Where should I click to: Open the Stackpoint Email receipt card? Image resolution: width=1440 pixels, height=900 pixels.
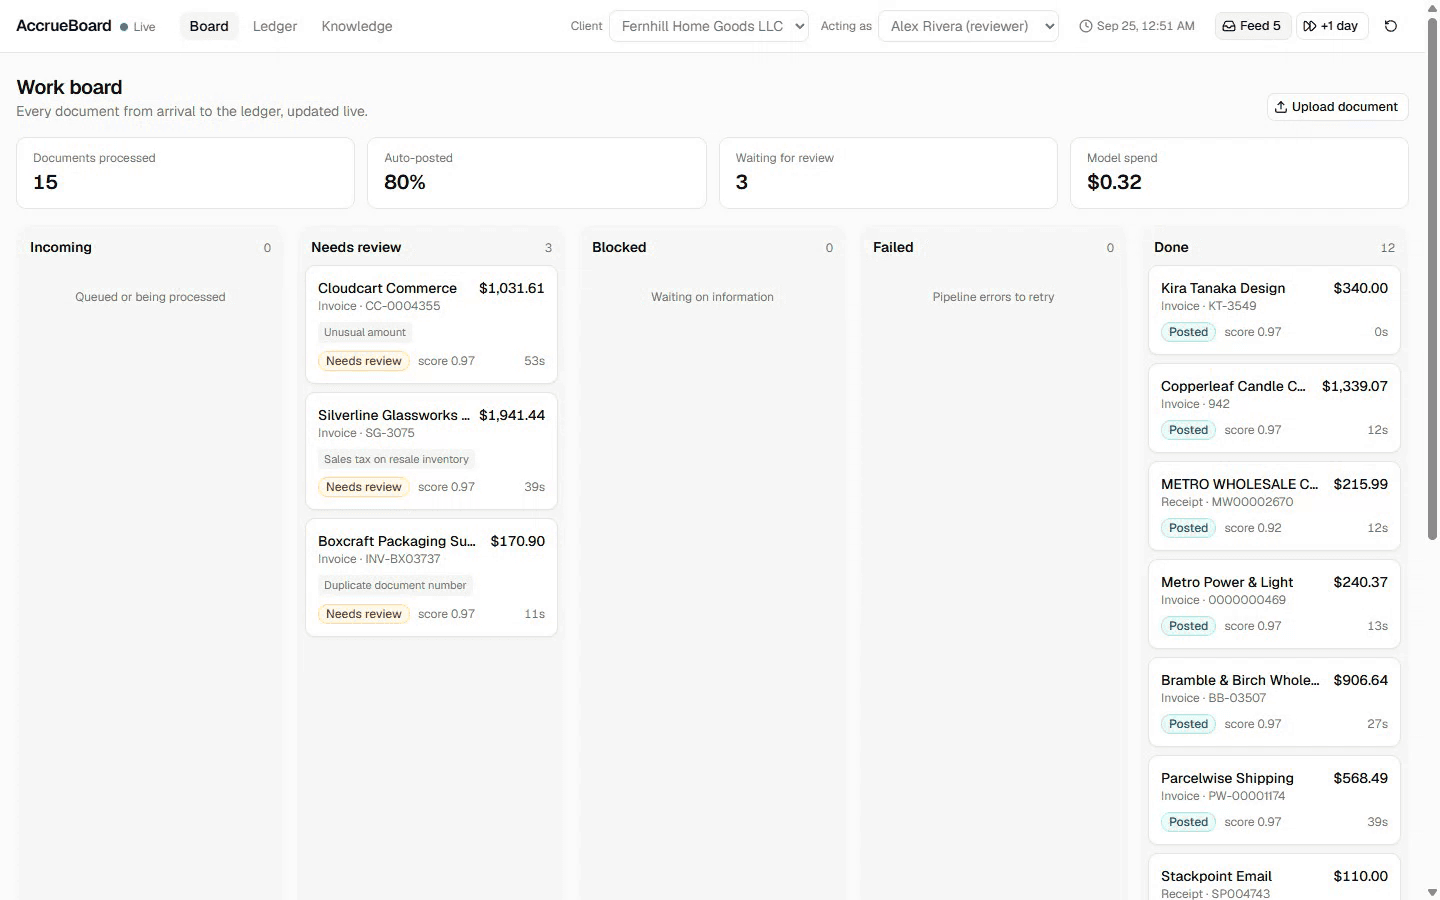point(1274,877)
